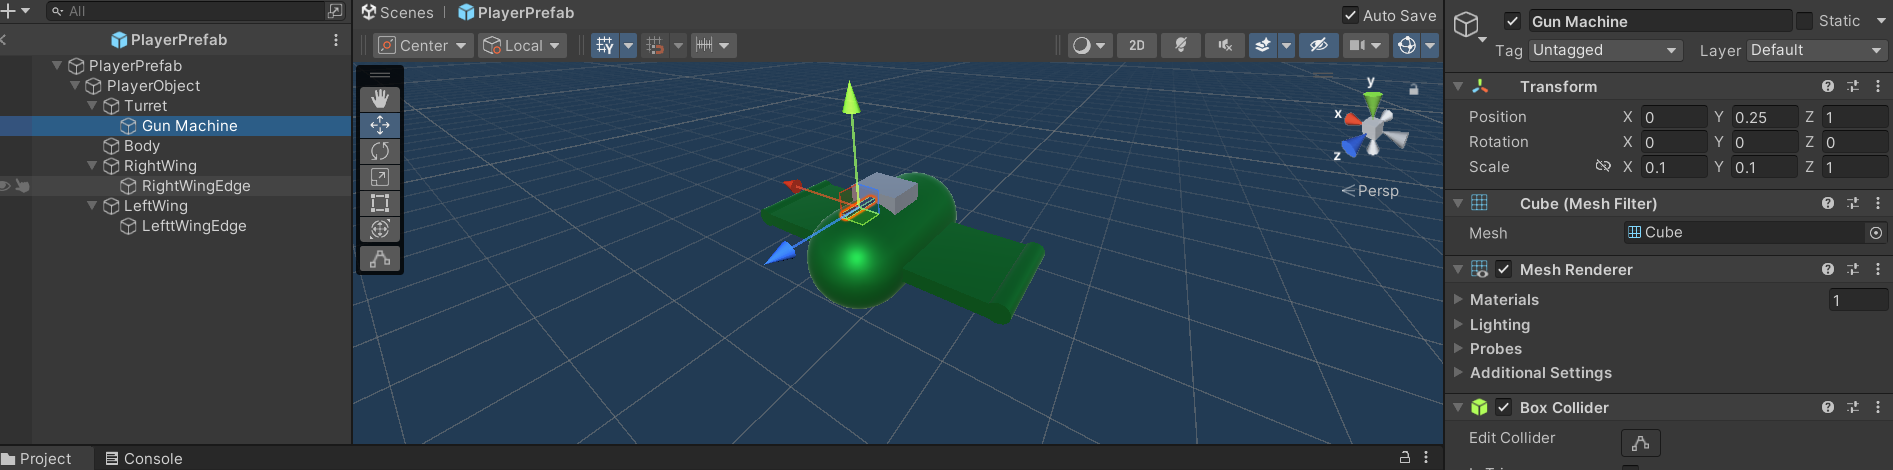Select the Rect transform tool
This screenshot has width=1893, height=470.
coord(380,203)
